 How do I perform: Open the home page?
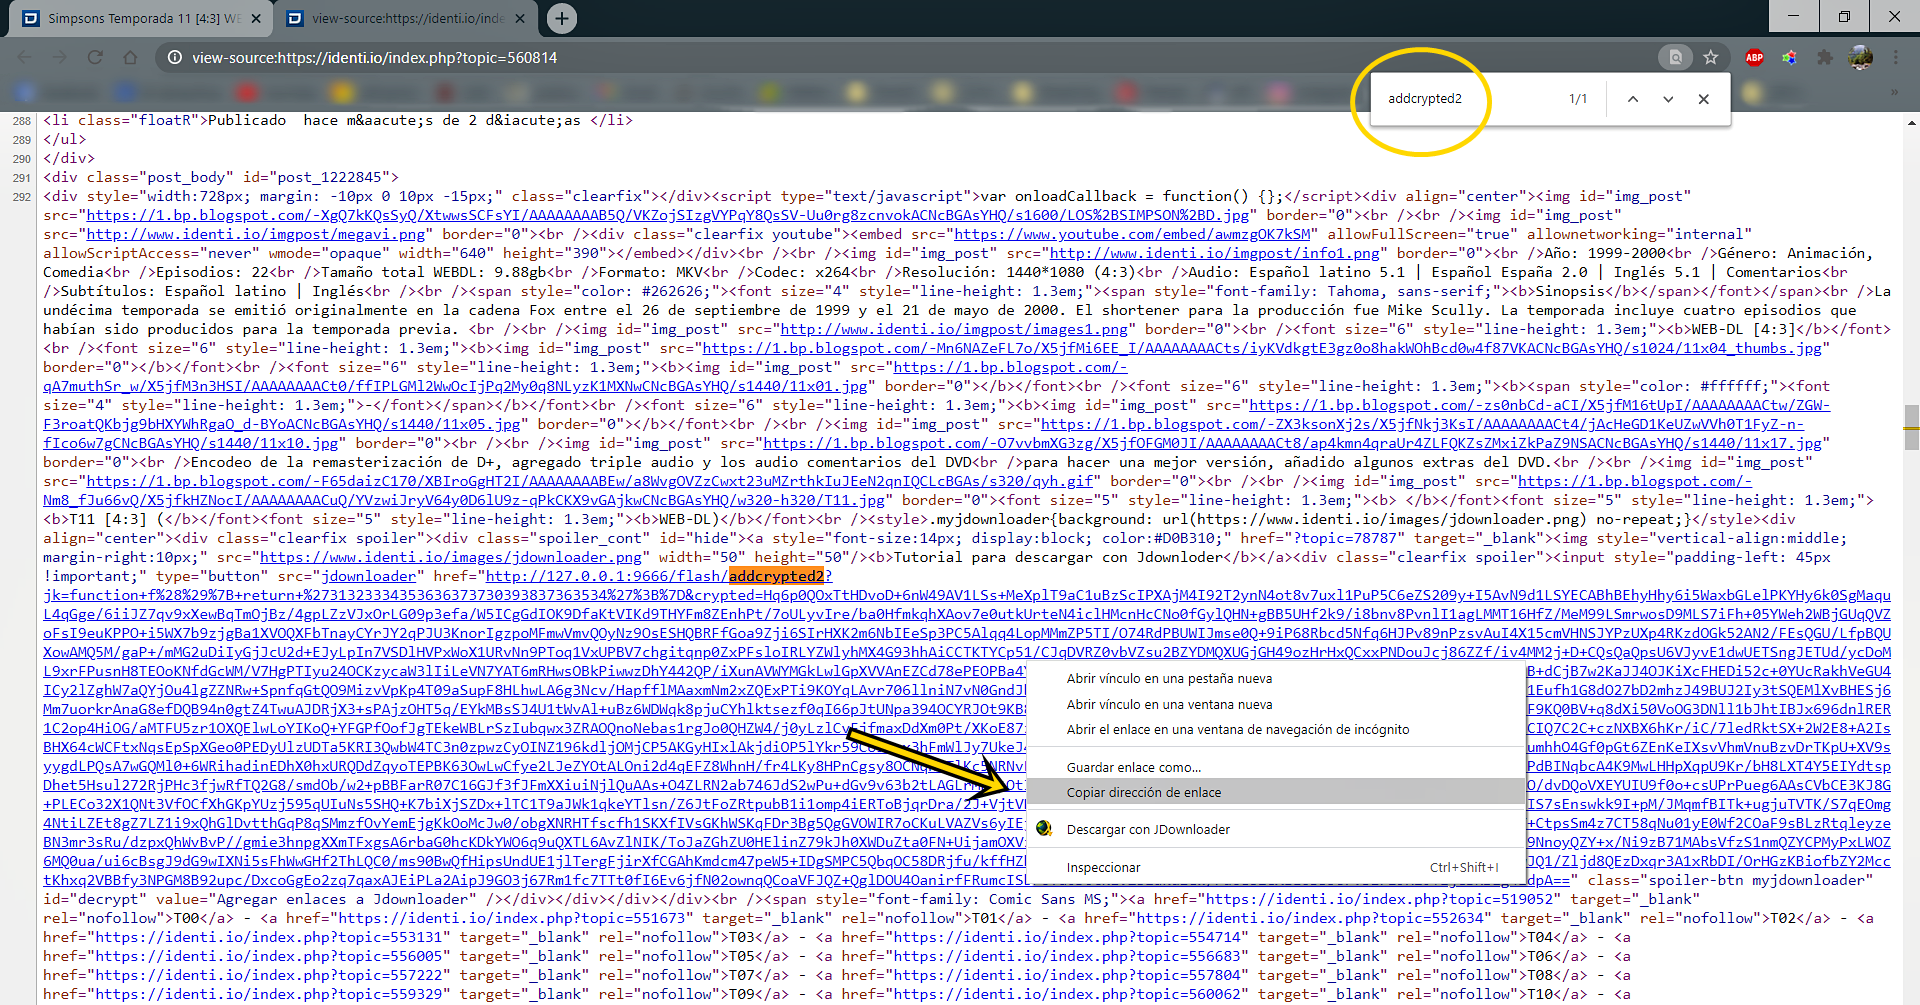[x=130, y=58]
